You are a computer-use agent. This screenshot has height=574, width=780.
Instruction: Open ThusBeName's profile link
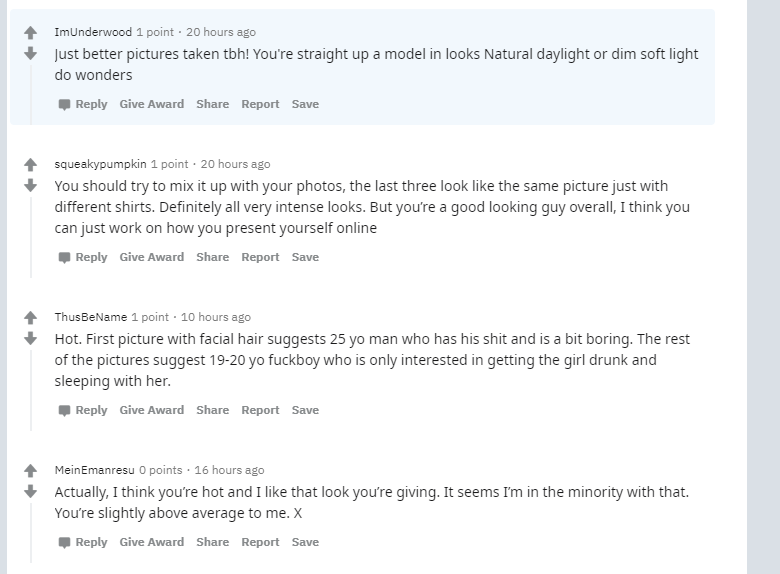pyautogui.click(x=90, y=317)
